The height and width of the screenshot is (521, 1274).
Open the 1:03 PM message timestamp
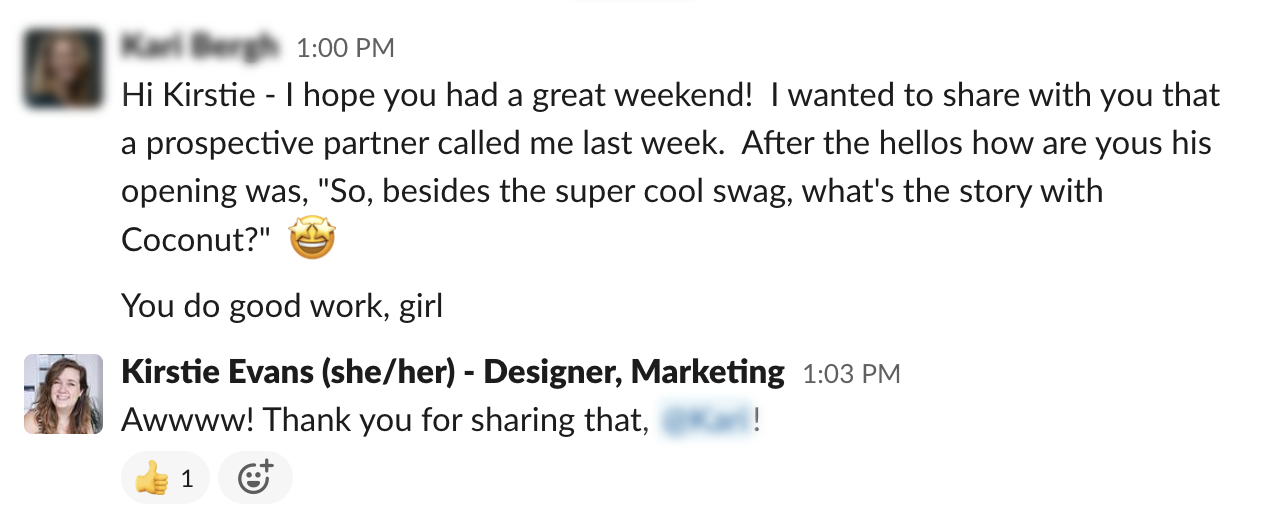[851, 374]
